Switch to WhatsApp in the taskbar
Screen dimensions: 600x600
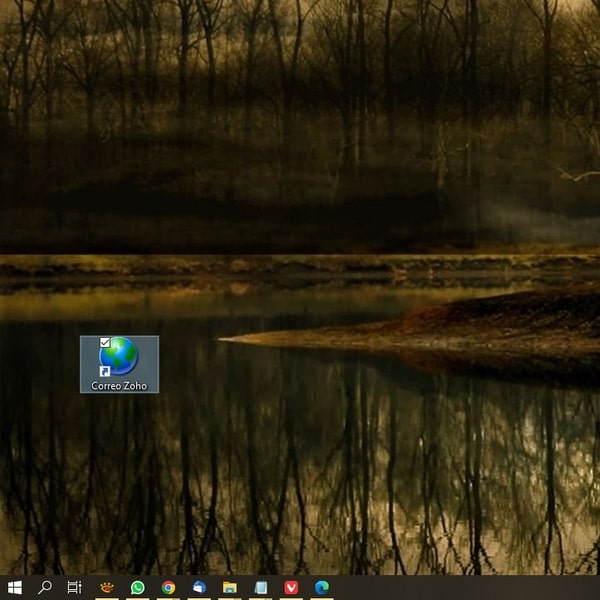(138, 587)
